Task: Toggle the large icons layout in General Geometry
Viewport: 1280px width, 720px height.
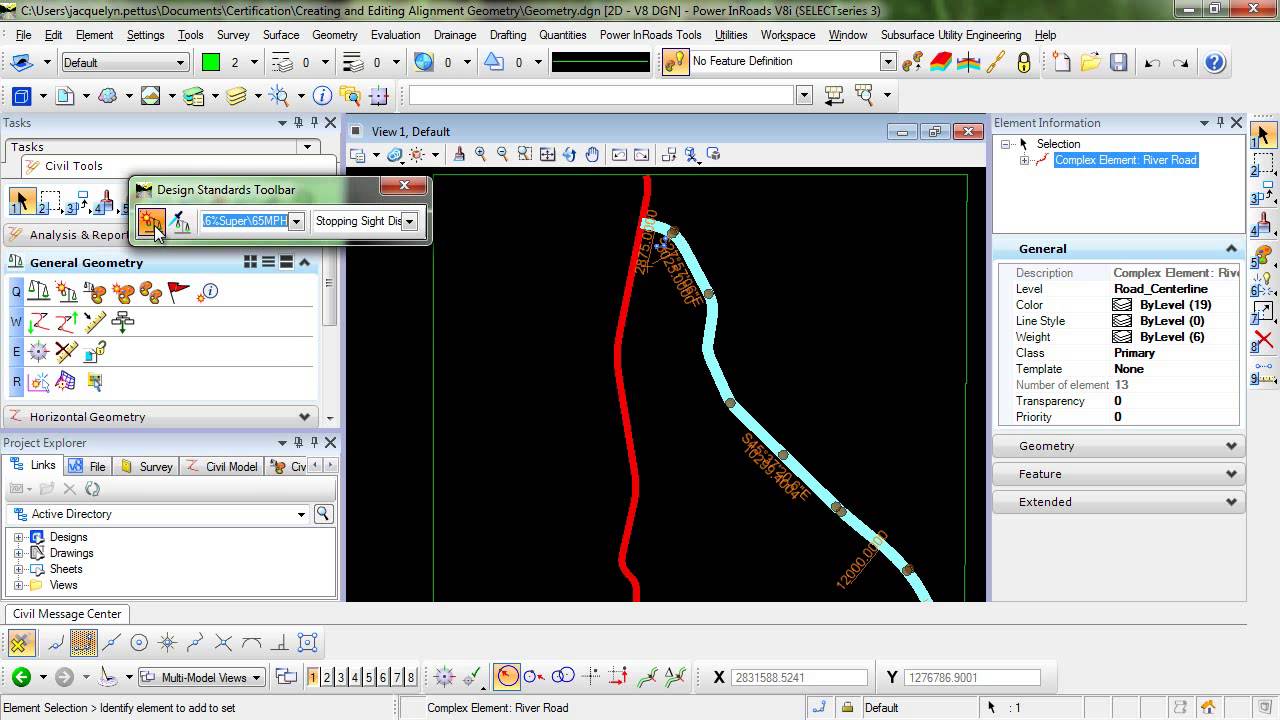Action: pos(250,262)
